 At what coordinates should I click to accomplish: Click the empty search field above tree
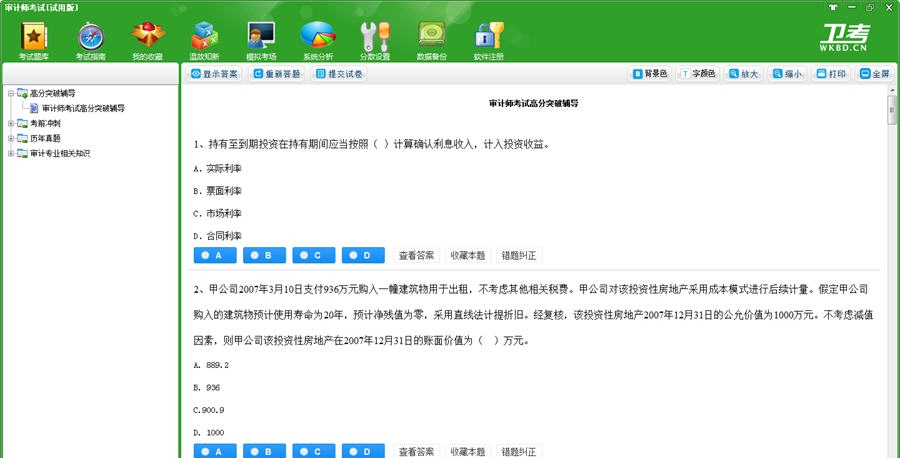pos(91,73)
